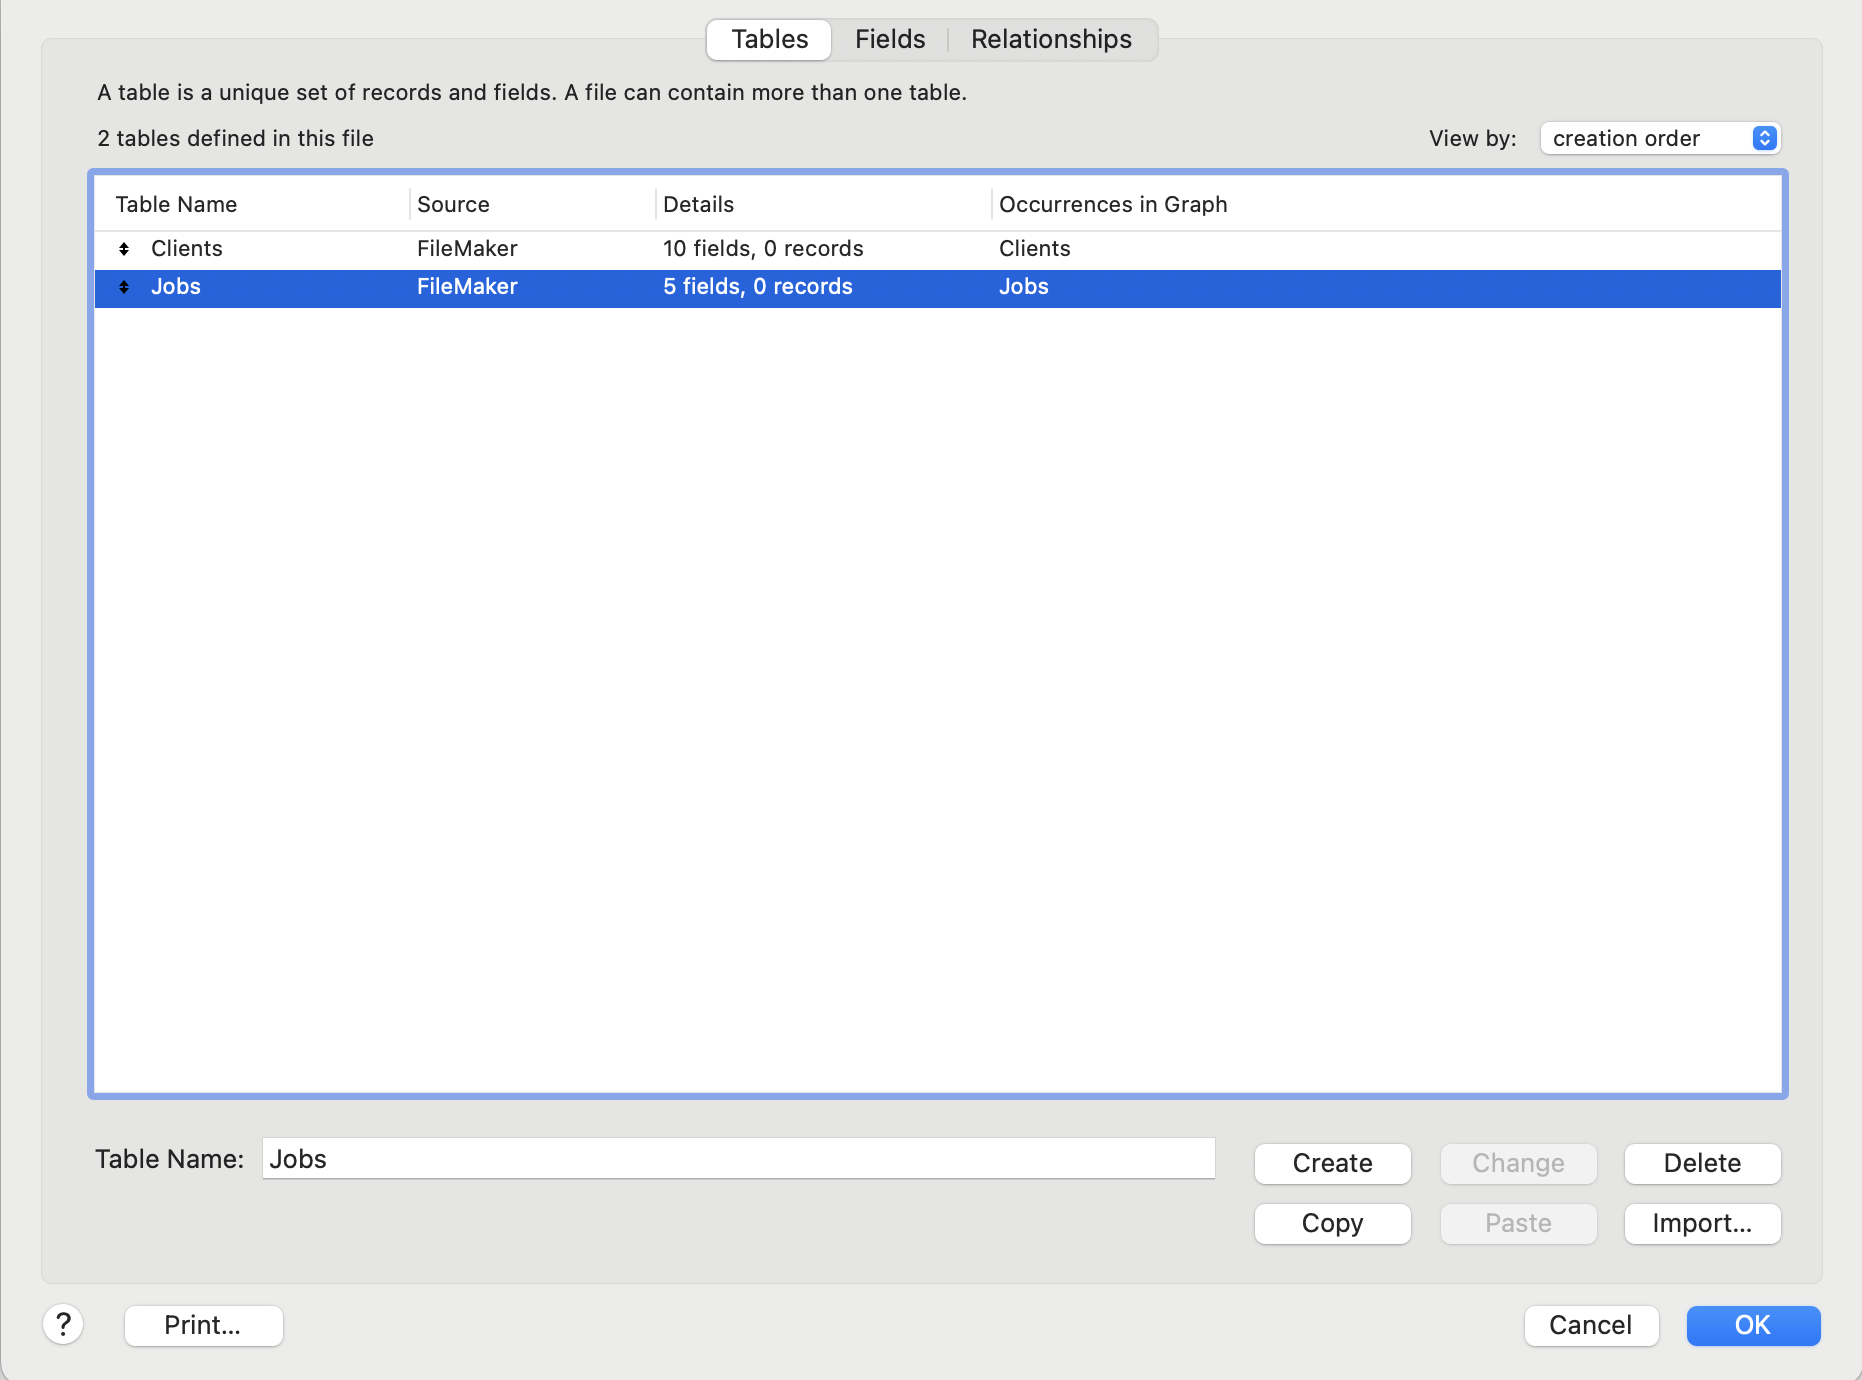This screenshot has width=1862, height=1380.
Task: Click the reorder arrows icon beside Clients
Action: pos(124,249)
